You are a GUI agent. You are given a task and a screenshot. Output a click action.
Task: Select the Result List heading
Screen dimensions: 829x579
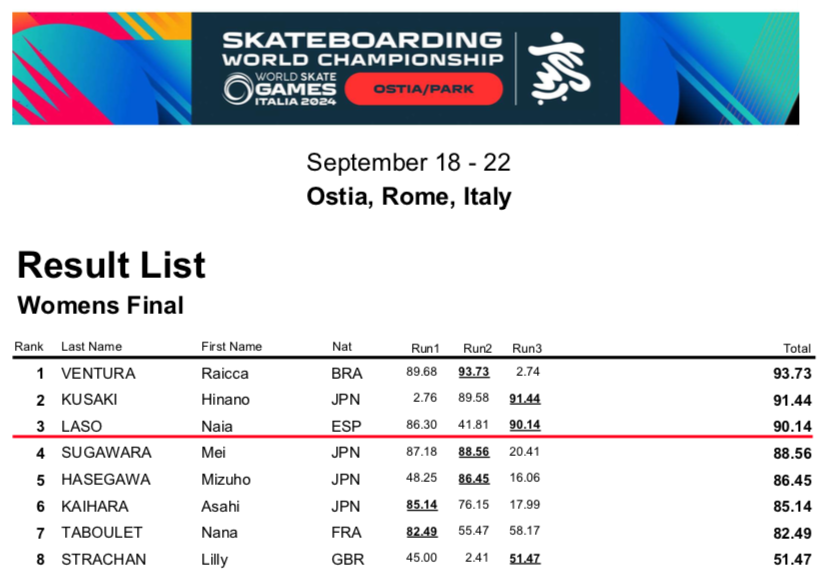[112, 265]
